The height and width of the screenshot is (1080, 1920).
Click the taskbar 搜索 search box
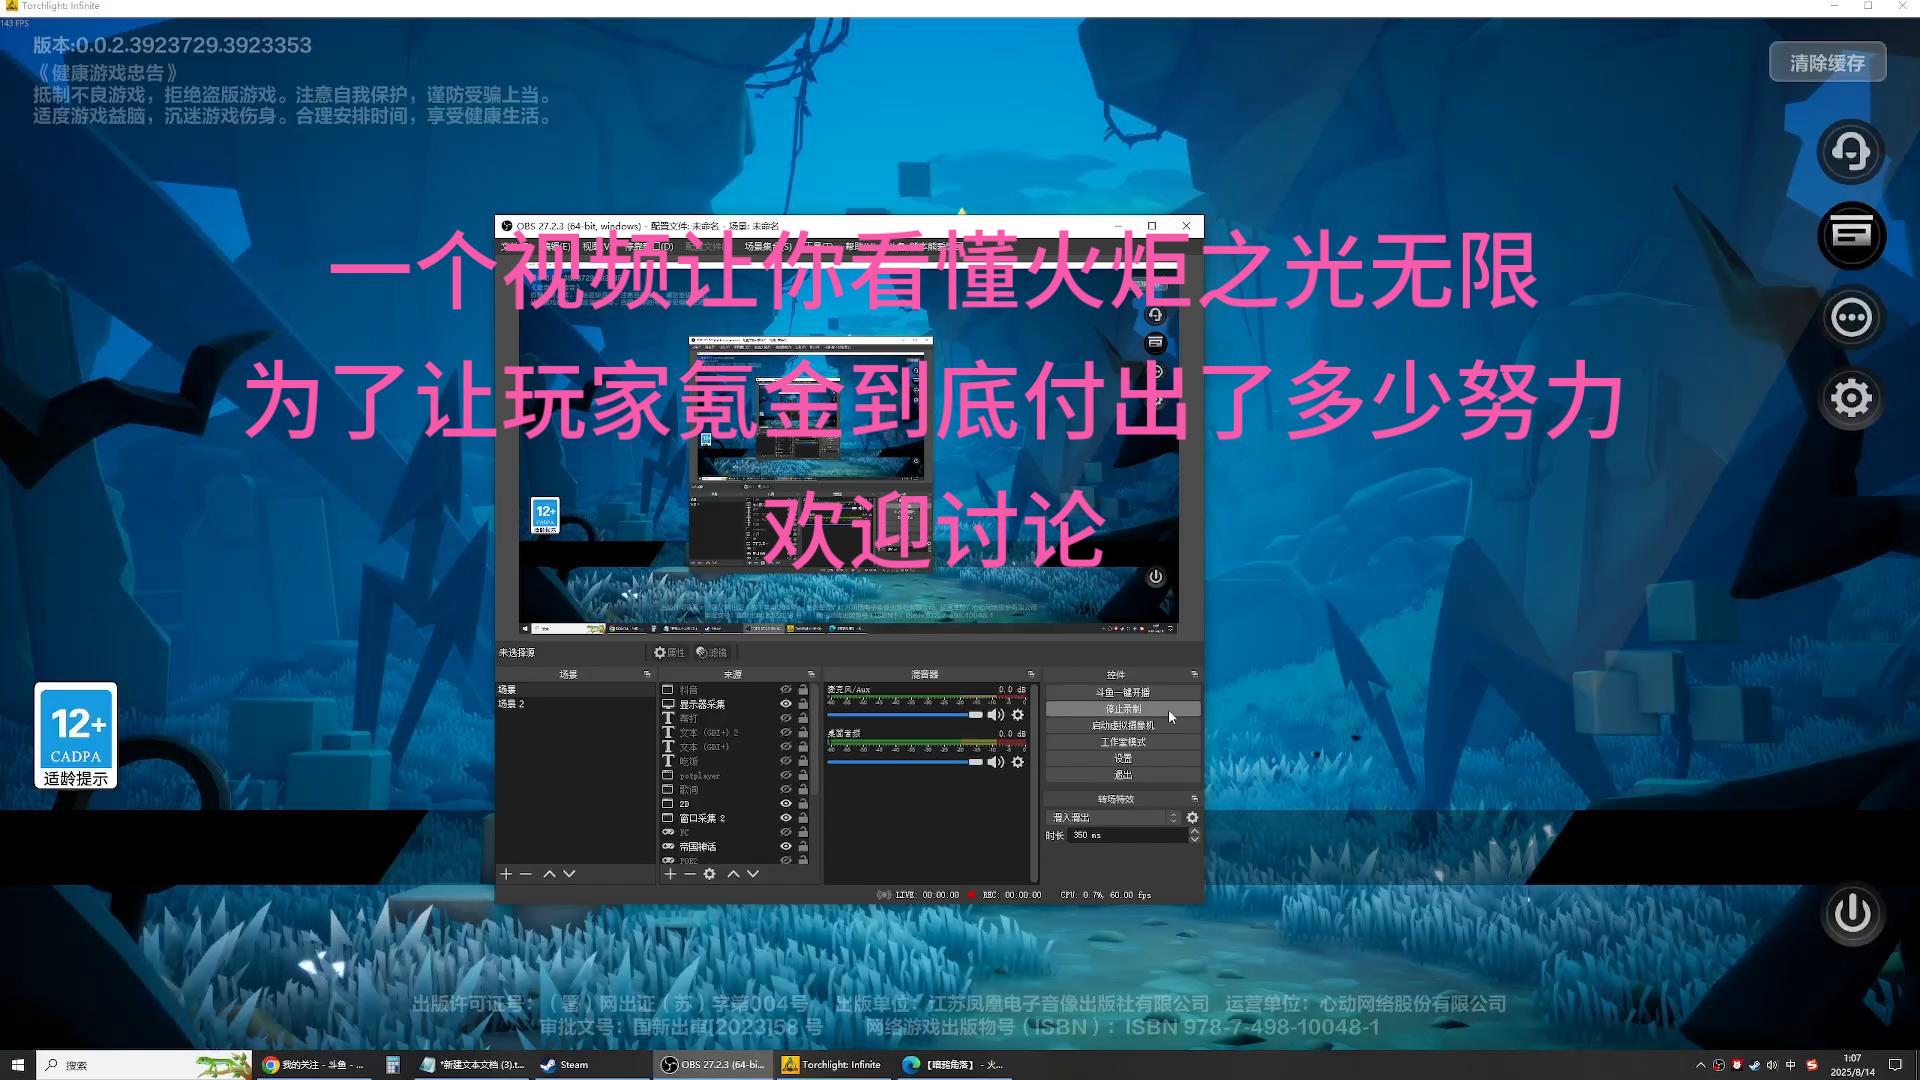click(144, 1065)
